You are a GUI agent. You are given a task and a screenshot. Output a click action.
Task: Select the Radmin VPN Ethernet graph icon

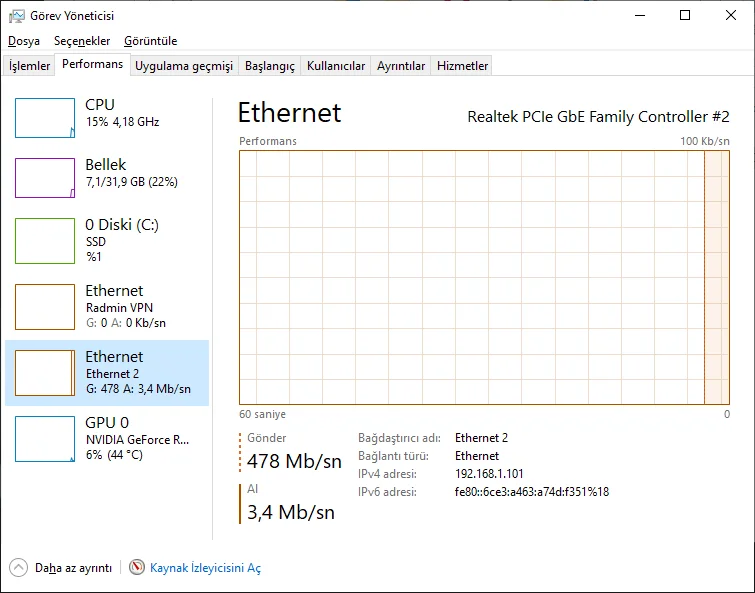click(x=45, y=307)
